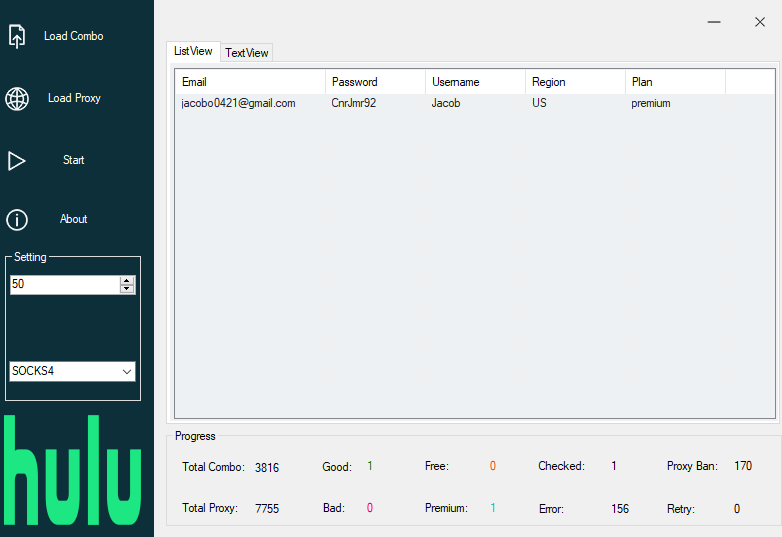
Task: Click the Start play triangle icon
Action: pos(17,161)
